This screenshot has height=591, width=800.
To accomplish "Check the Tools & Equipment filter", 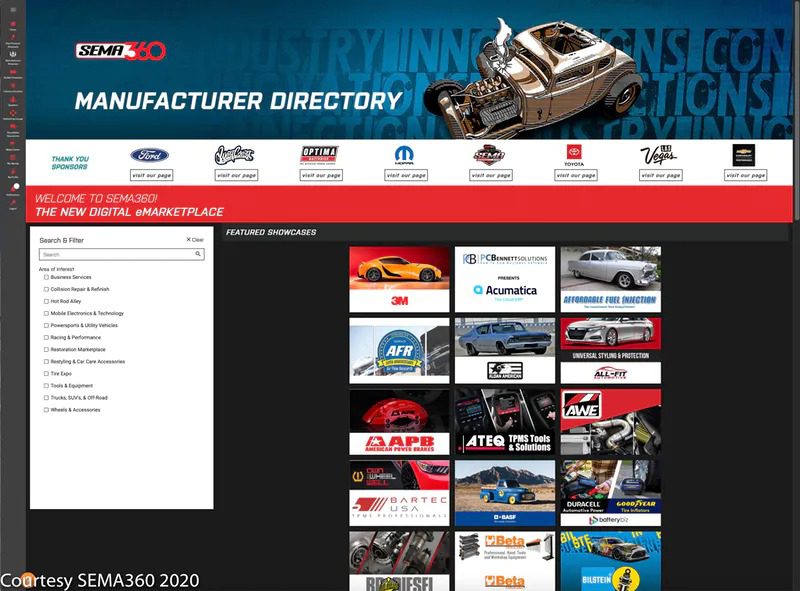I will coord(46,386).
